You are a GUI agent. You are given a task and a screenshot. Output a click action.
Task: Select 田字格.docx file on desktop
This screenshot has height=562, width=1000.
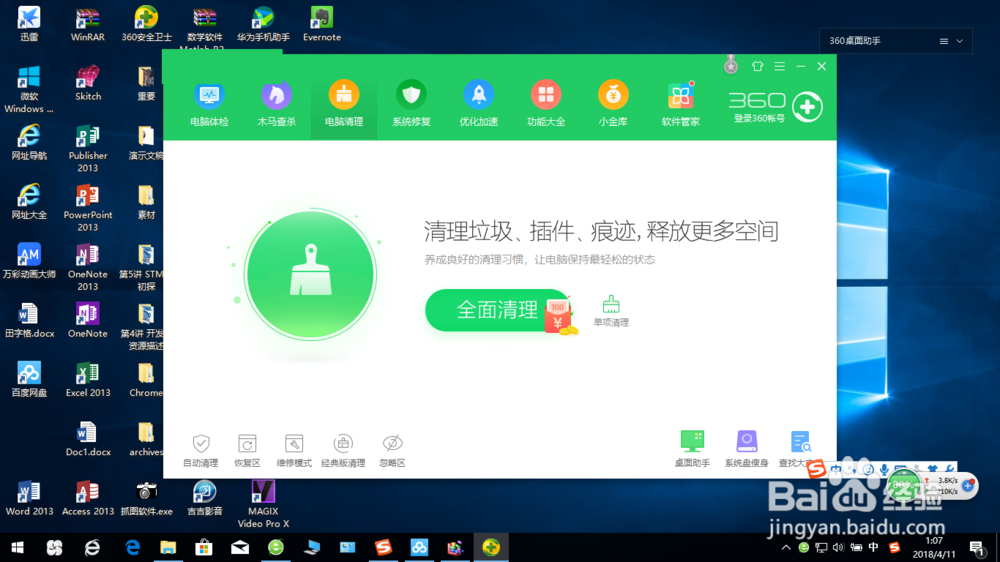[x=29, y=321]
